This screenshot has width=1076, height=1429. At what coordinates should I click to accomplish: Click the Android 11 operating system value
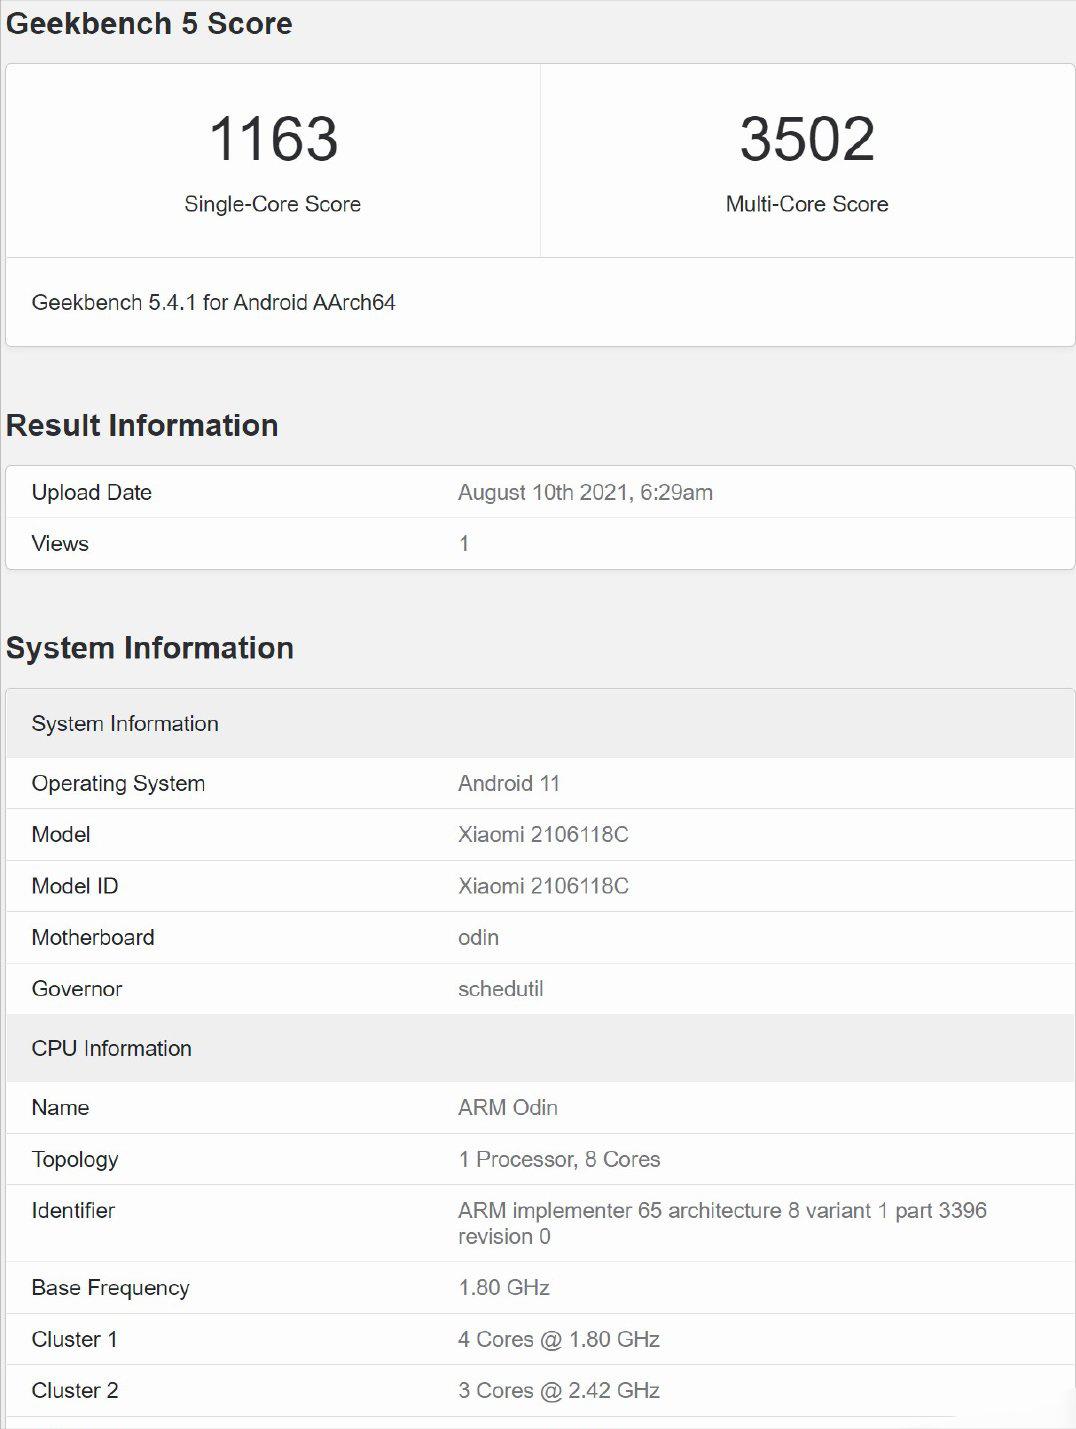click(x=508, y=784)
